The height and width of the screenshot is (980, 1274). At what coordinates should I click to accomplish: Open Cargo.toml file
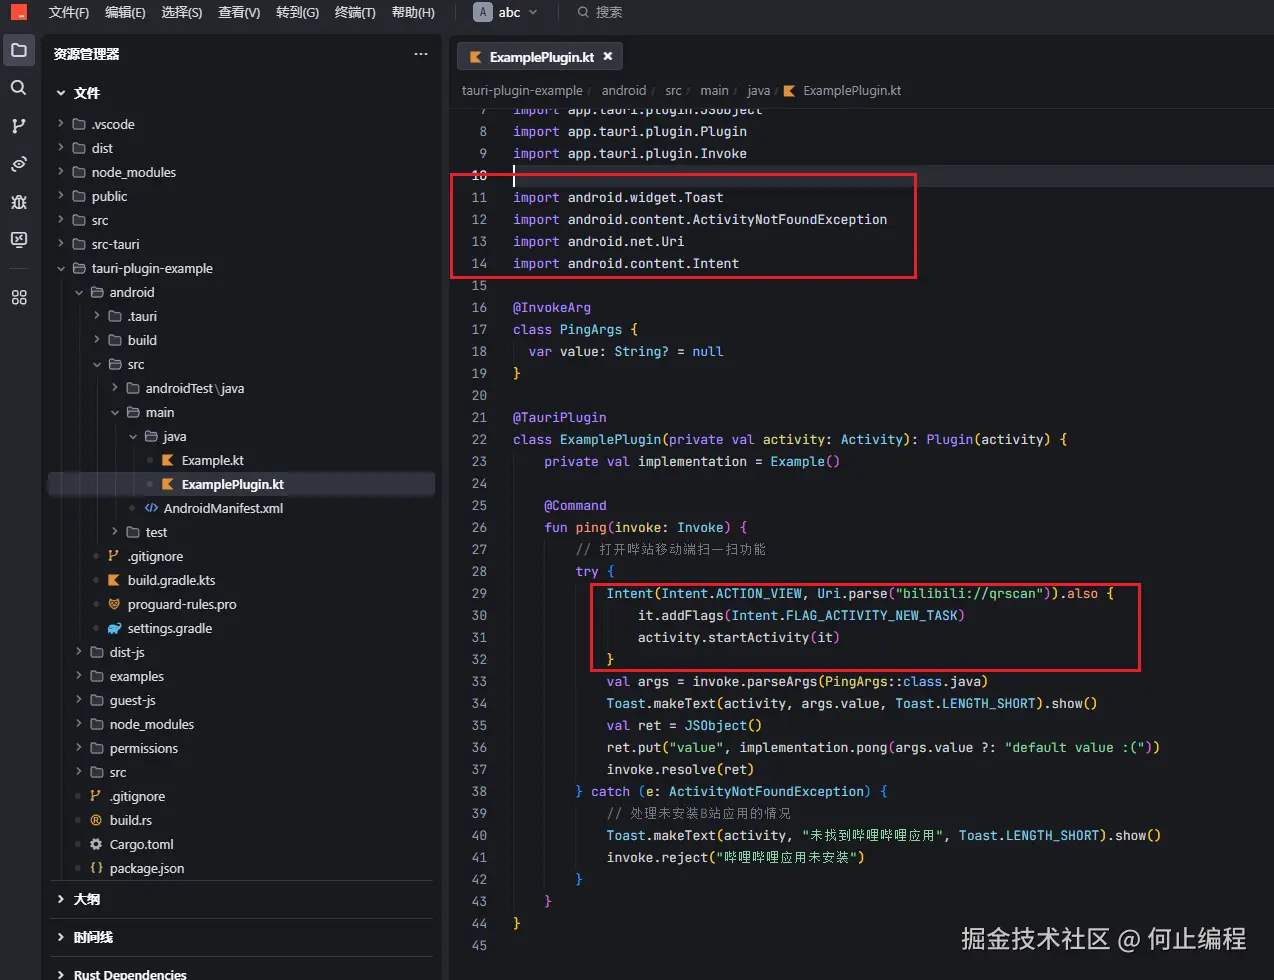(141, 844)
